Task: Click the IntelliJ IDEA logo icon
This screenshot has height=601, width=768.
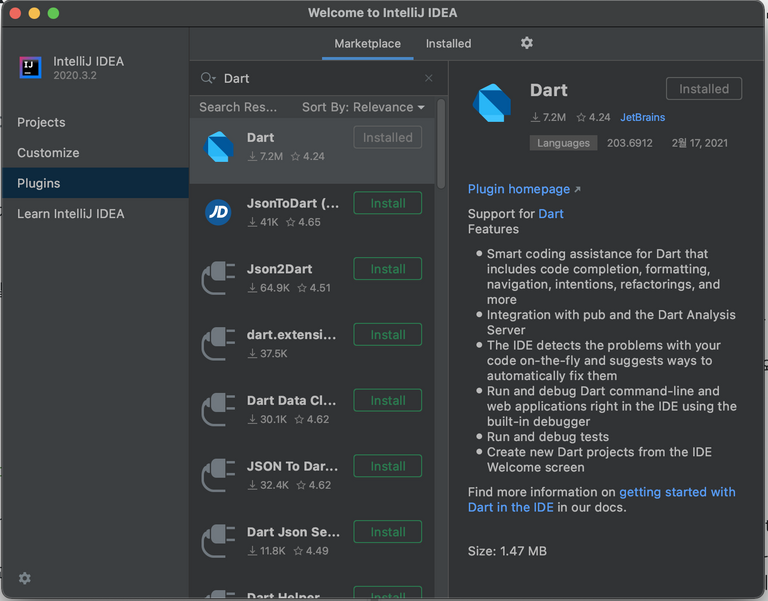Action: 30,67
